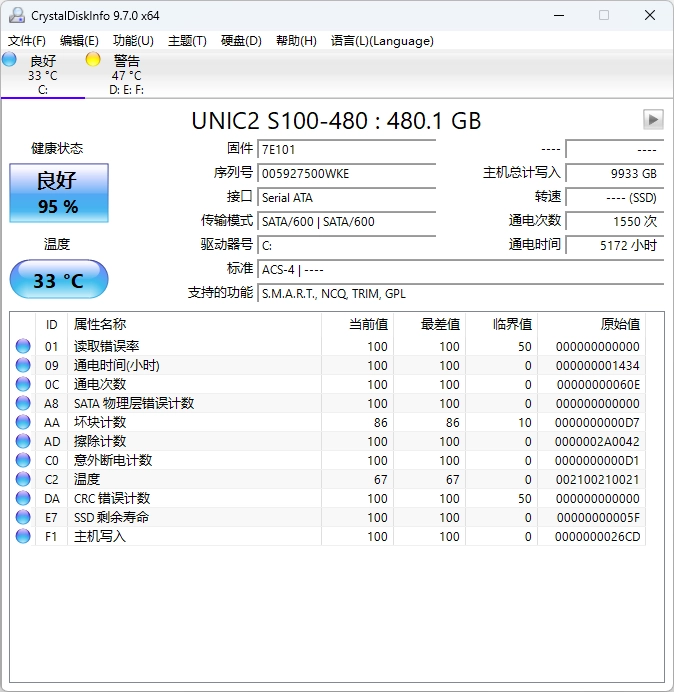
Task: Click the serial number field 005927500WKE
Action: click(346, 173)
